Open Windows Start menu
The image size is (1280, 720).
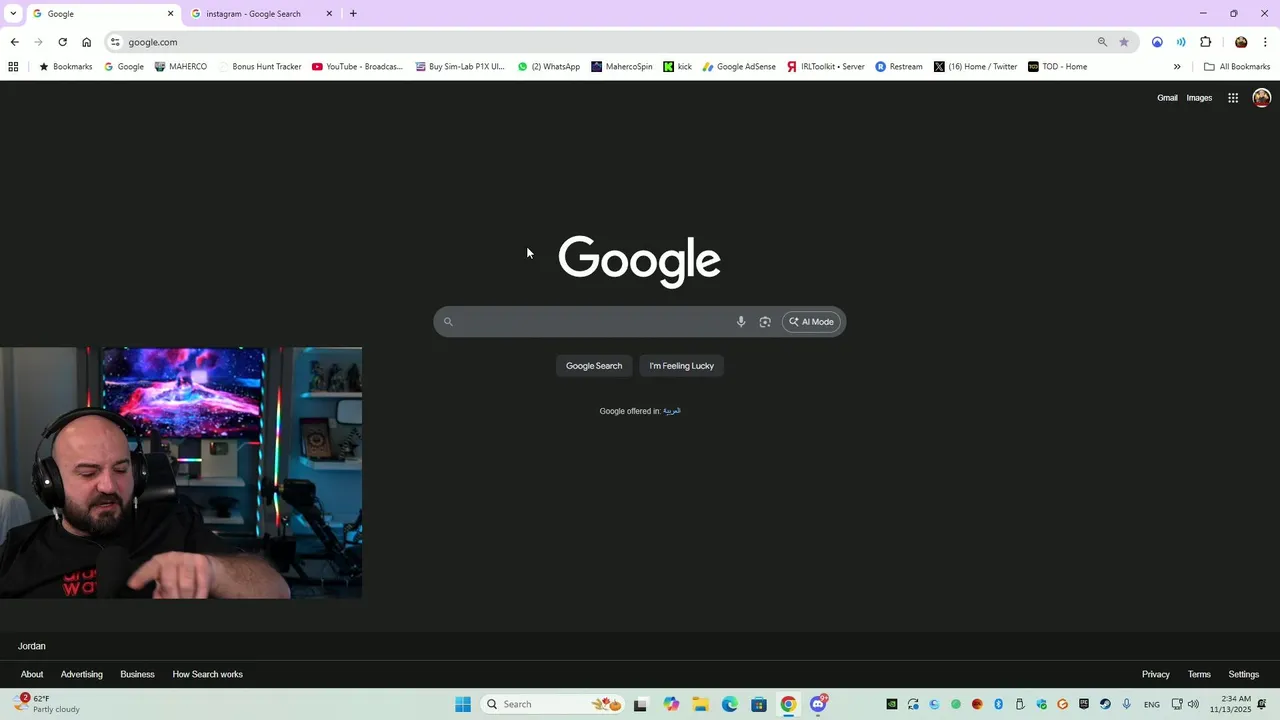(463, 704)
